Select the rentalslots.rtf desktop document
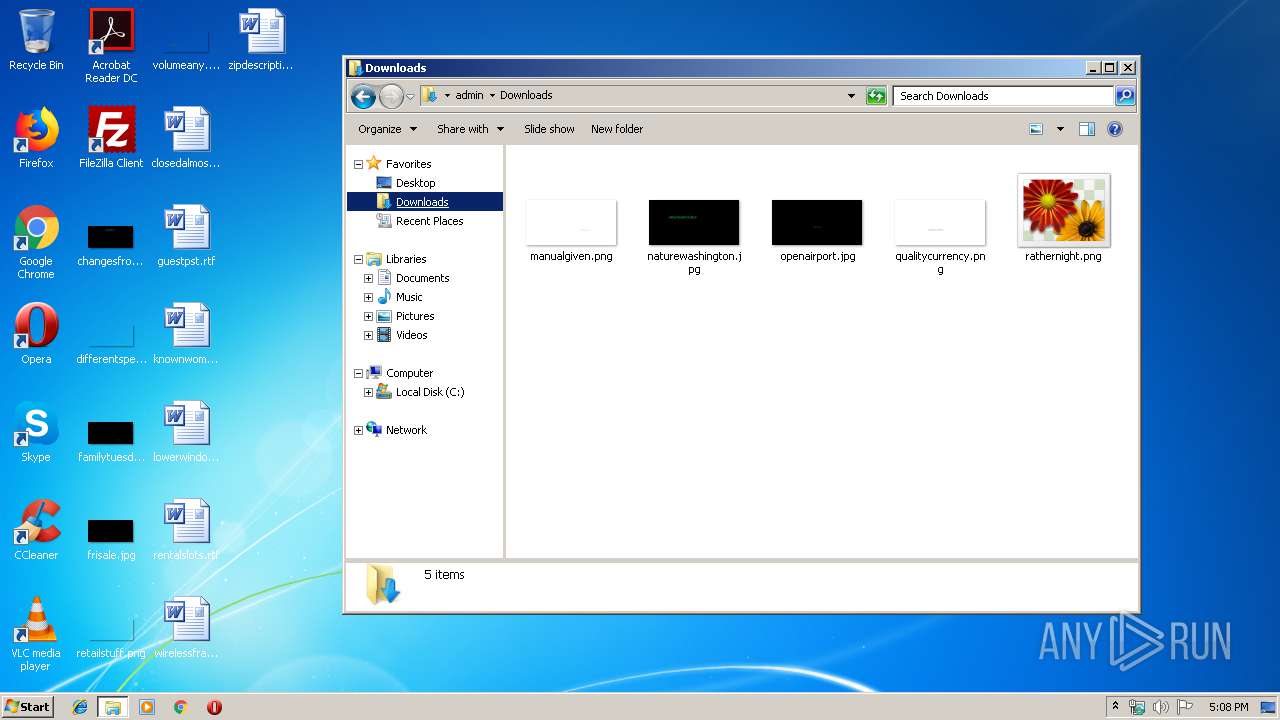This screenshot has height=720, width=1280. pos(186,530)
